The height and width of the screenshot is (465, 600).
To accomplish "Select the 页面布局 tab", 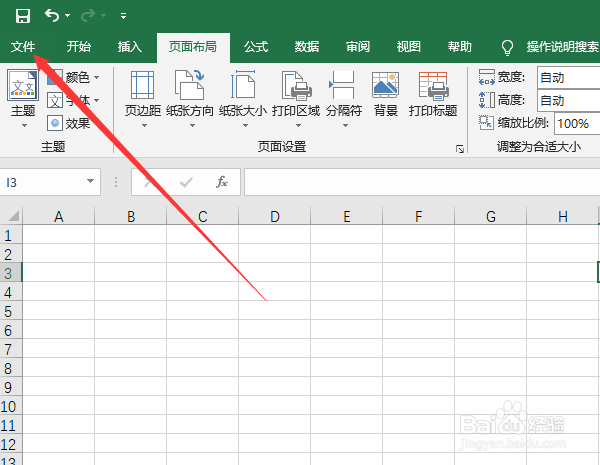I will pos(193,47).
